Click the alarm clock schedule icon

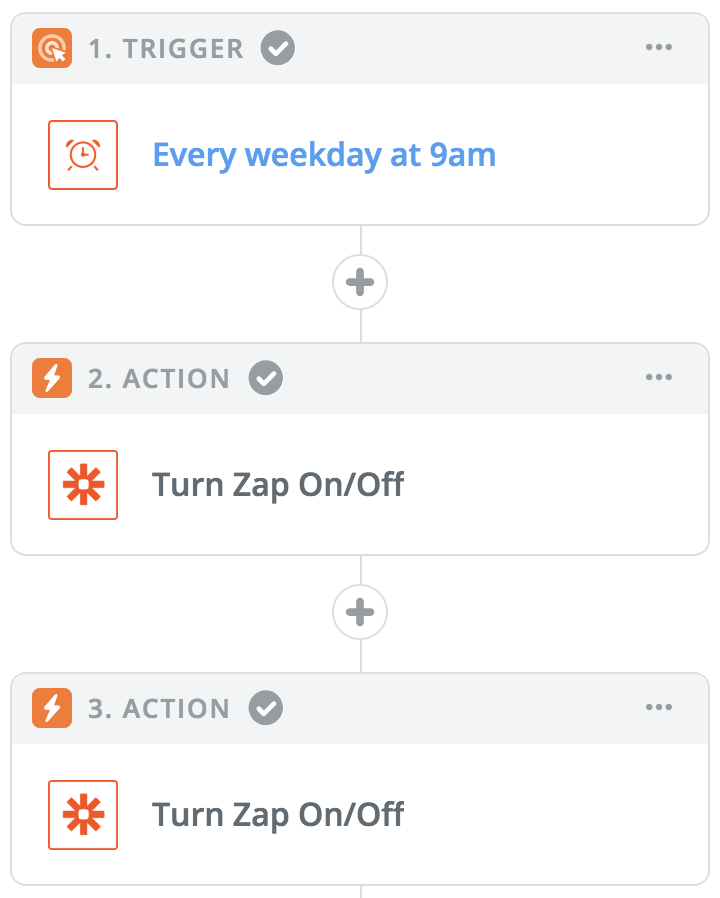83,155
